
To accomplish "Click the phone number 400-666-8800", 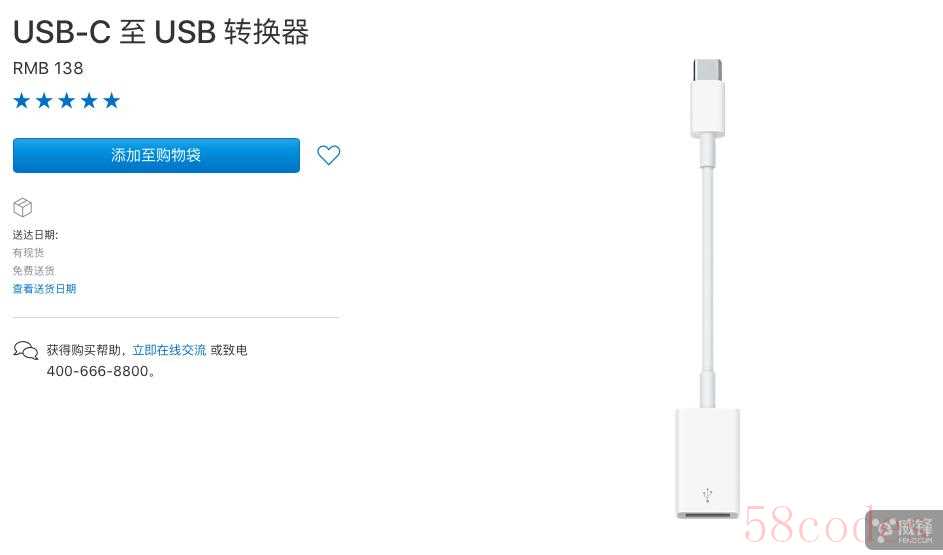I will click(98, 371).
